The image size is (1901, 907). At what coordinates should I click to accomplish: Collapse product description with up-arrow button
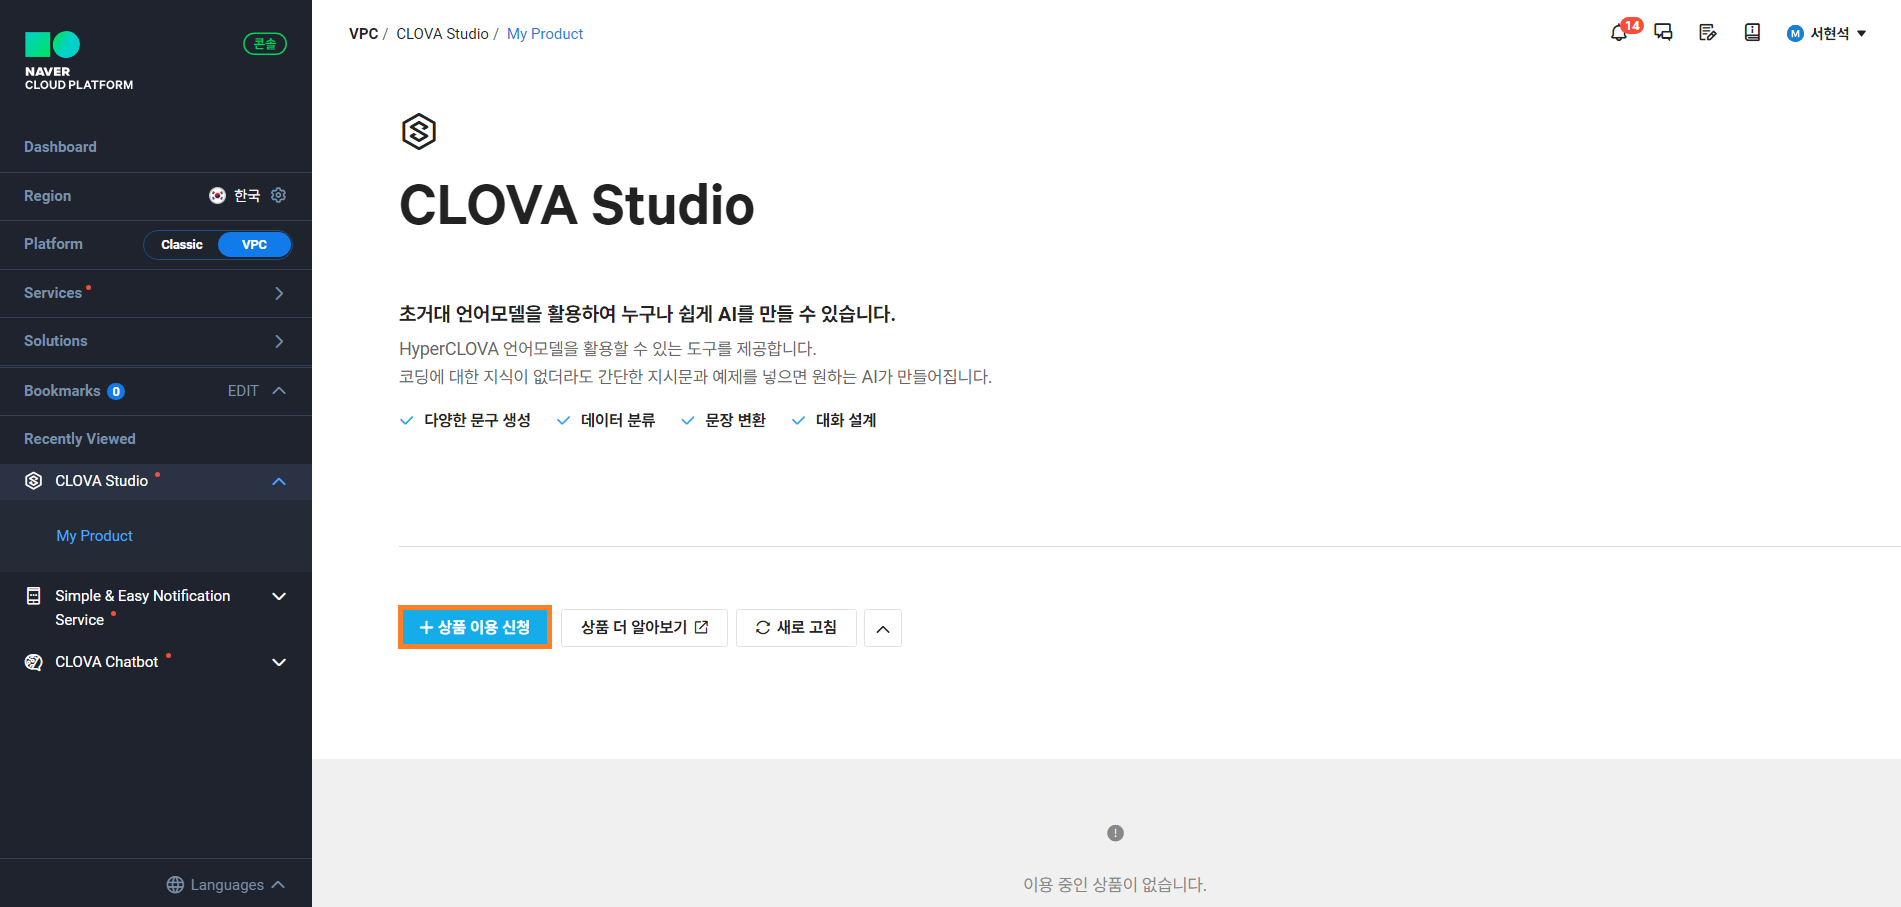(883, 628)
